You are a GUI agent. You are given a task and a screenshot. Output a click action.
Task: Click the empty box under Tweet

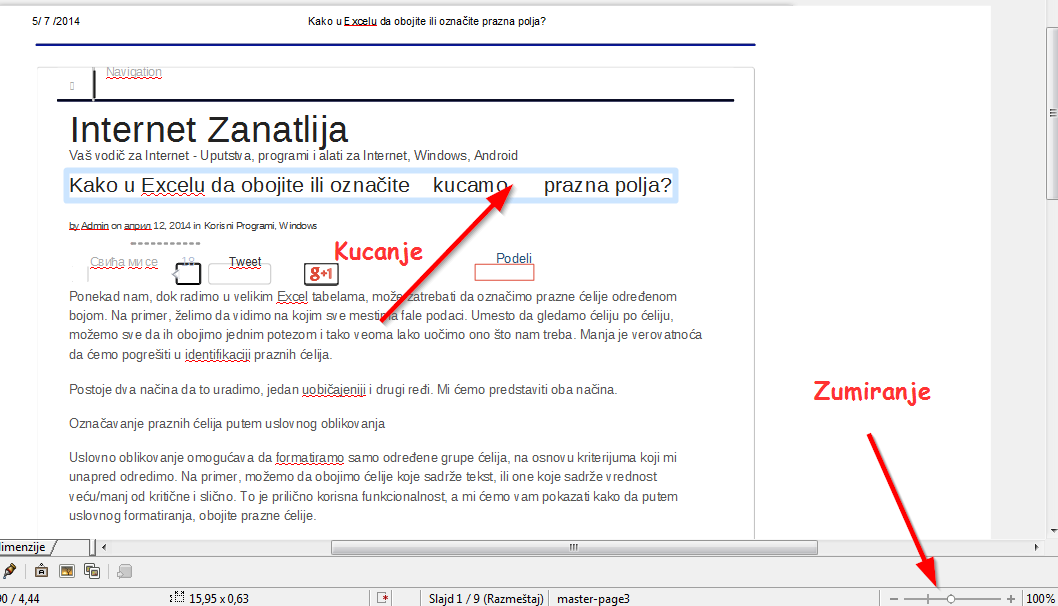pyautogui.click(x=240, y=274)
